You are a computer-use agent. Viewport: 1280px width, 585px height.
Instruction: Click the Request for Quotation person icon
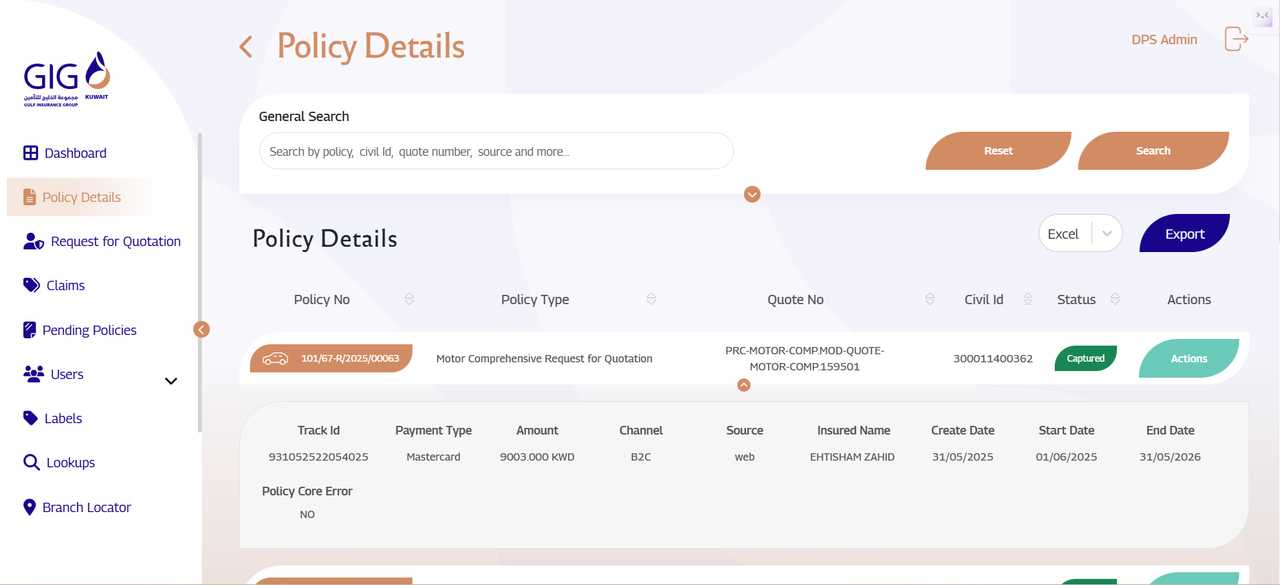pos(33,241)
